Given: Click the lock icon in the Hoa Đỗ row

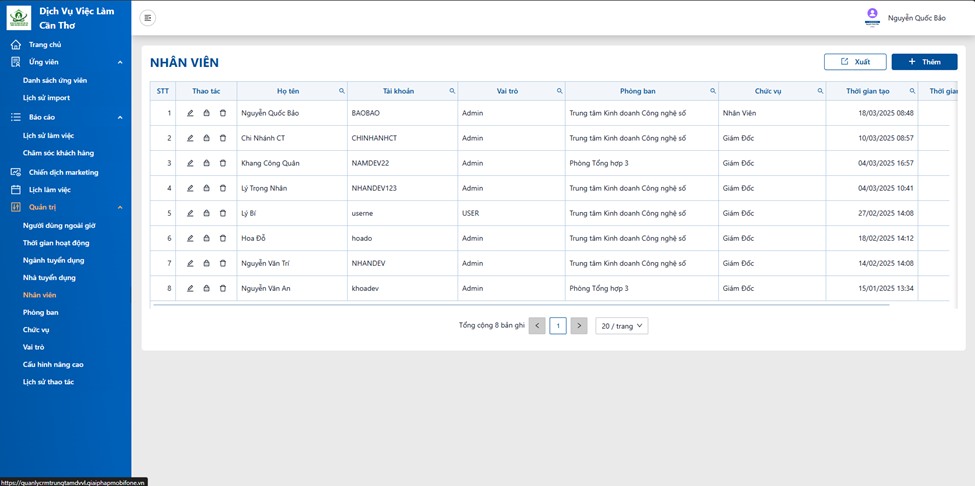Looking at the screenshot, I should 206,238.
